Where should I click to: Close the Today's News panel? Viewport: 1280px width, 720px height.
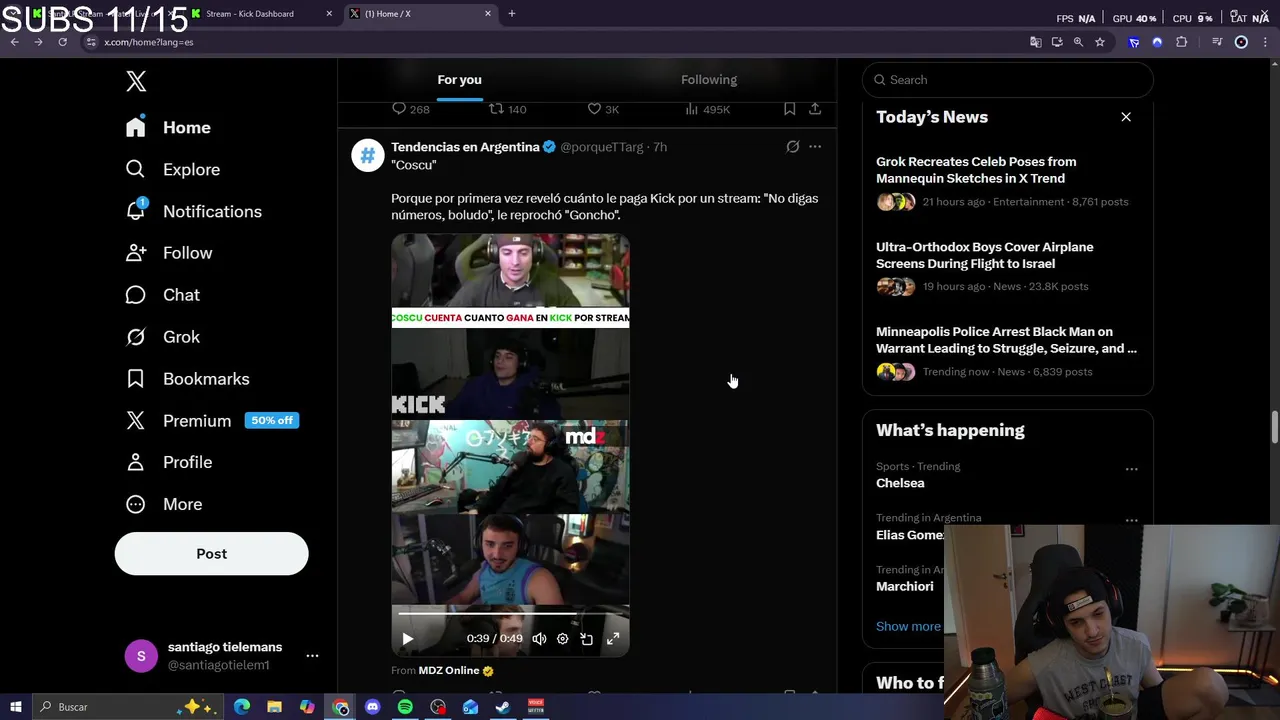coord(1126,117)
